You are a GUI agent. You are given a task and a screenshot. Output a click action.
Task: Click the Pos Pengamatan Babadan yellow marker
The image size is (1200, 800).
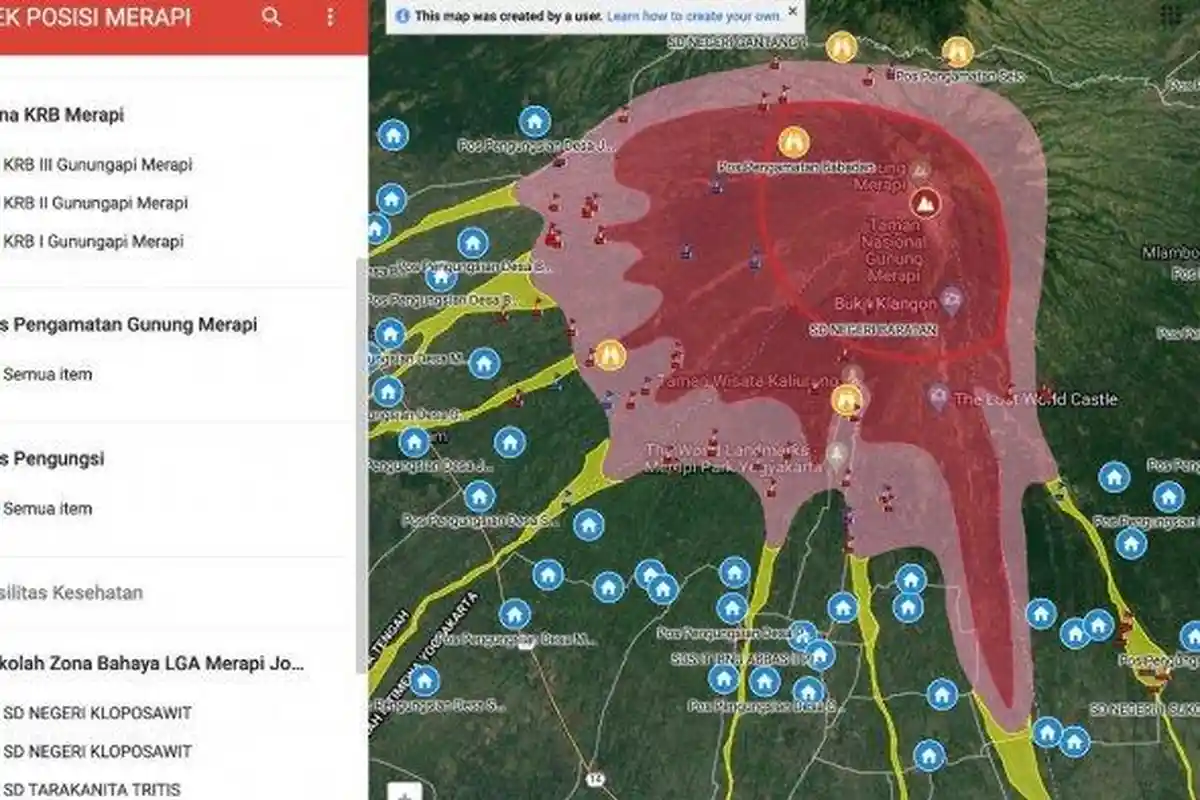793,143
